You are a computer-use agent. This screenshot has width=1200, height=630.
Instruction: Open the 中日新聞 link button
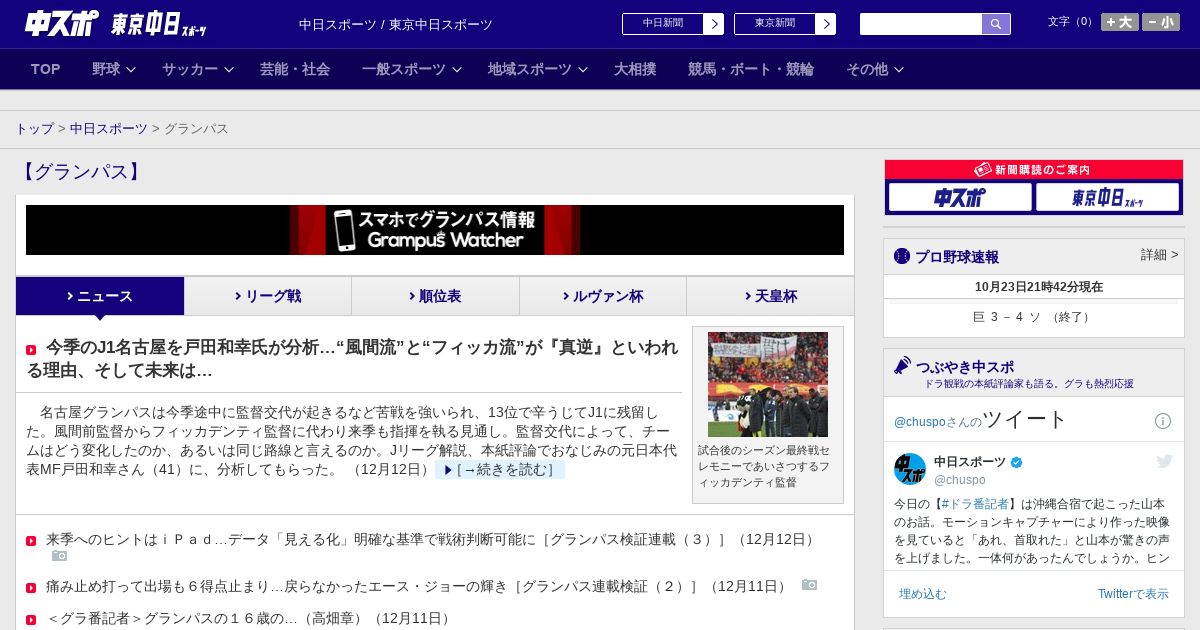[663, 24]
